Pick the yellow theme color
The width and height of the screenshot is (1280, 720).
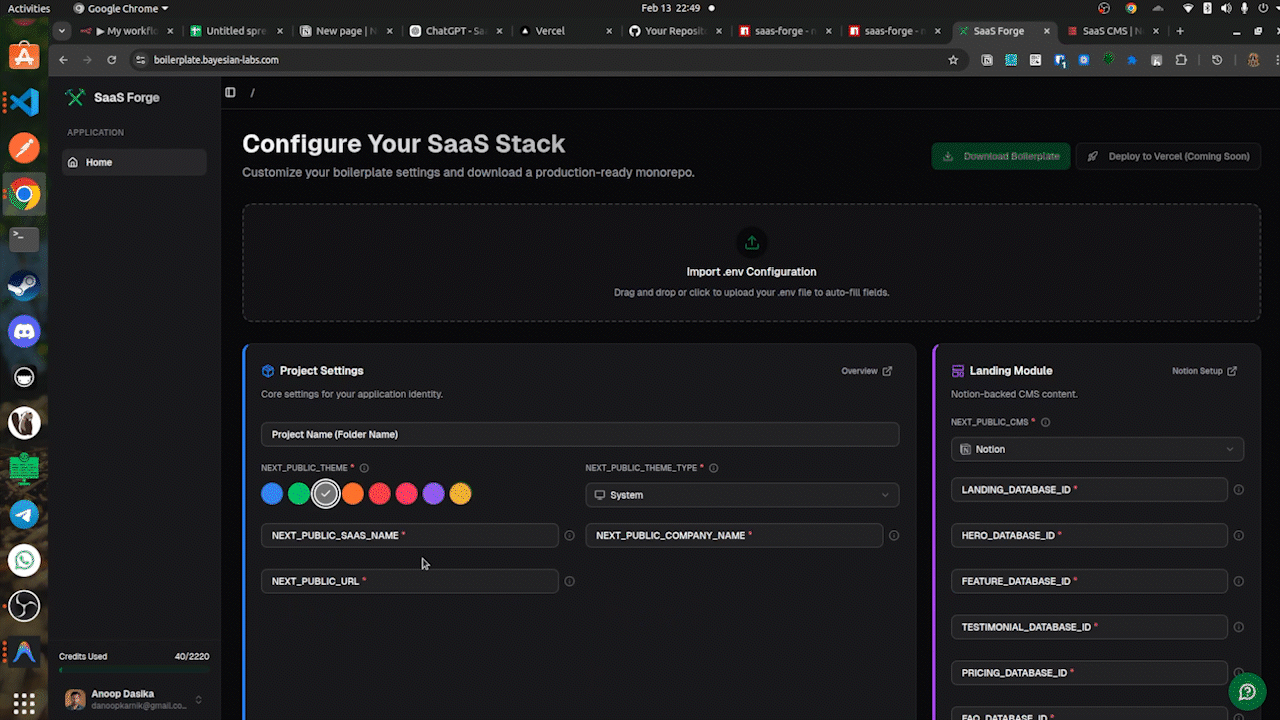460,494
